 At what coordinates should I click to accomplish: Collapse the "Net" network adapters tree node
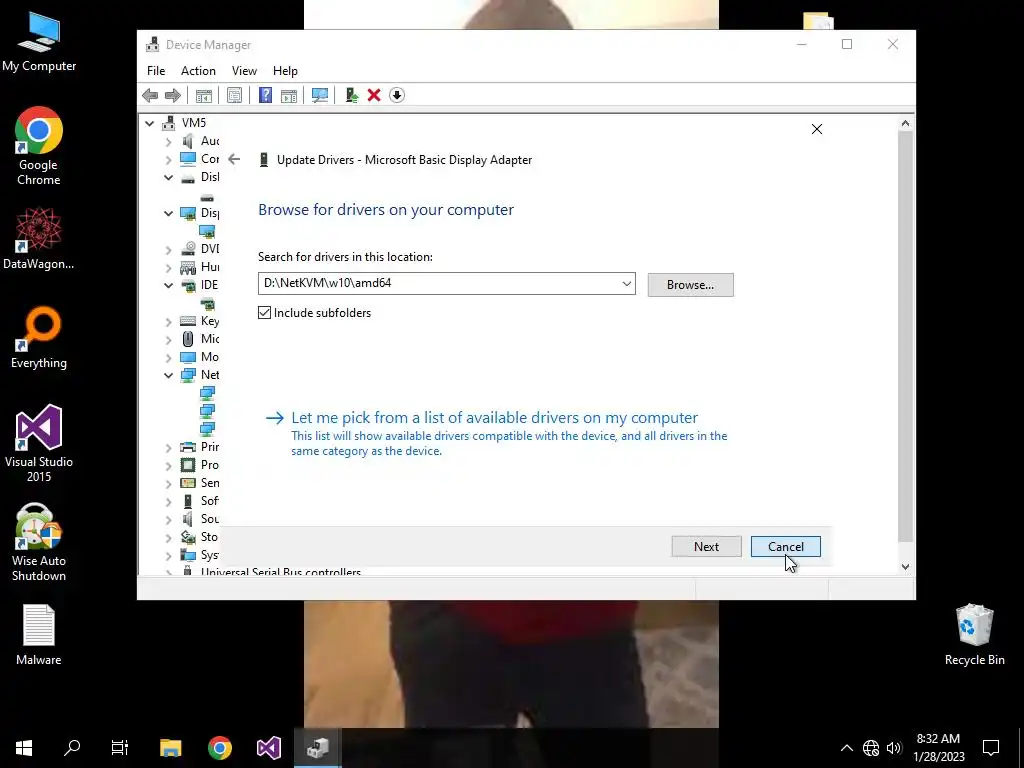[168, 375]
